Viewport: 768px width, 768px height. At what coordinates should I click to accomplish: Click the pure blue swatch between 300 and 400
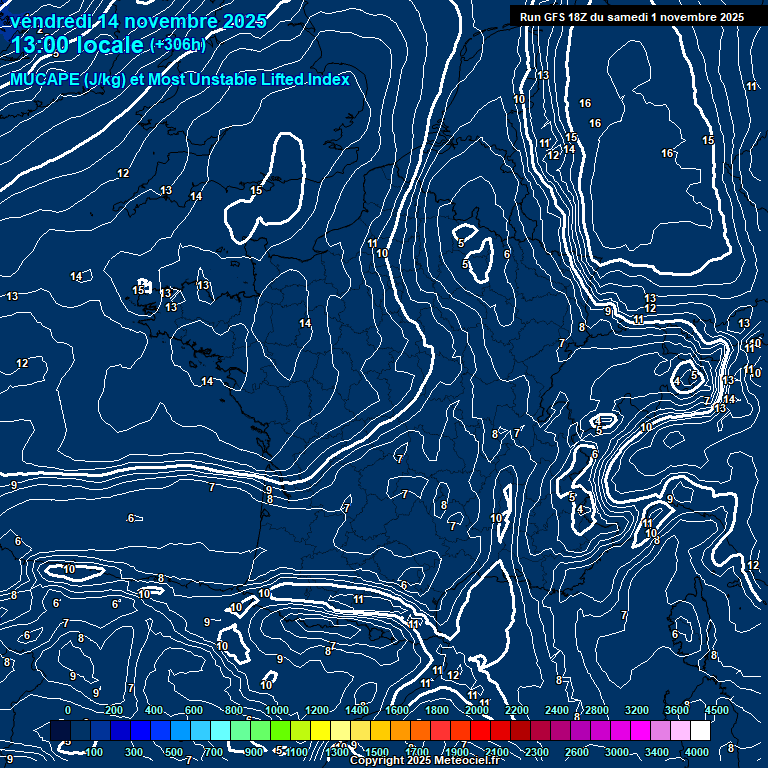tap(141, 730)
